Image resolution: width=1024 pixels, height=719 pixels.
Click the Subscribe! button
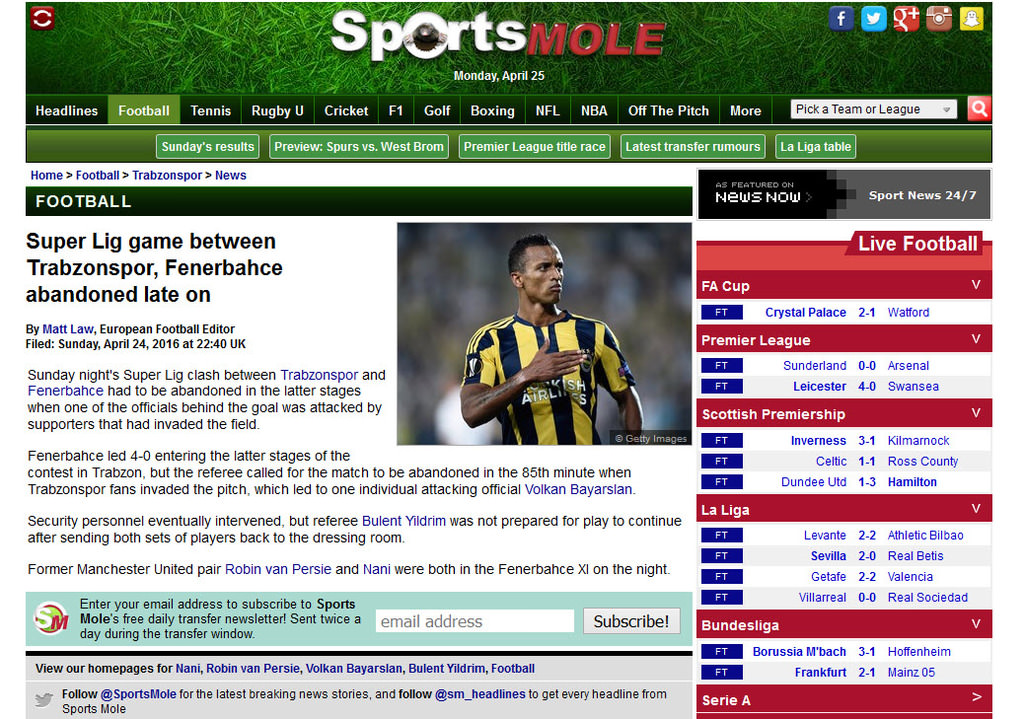pos(631,621)
